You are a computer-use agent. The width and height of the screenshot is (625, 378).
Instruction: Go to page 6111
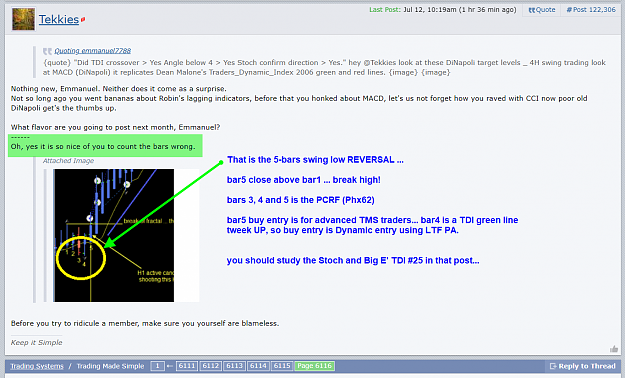[x=187, y=366]
